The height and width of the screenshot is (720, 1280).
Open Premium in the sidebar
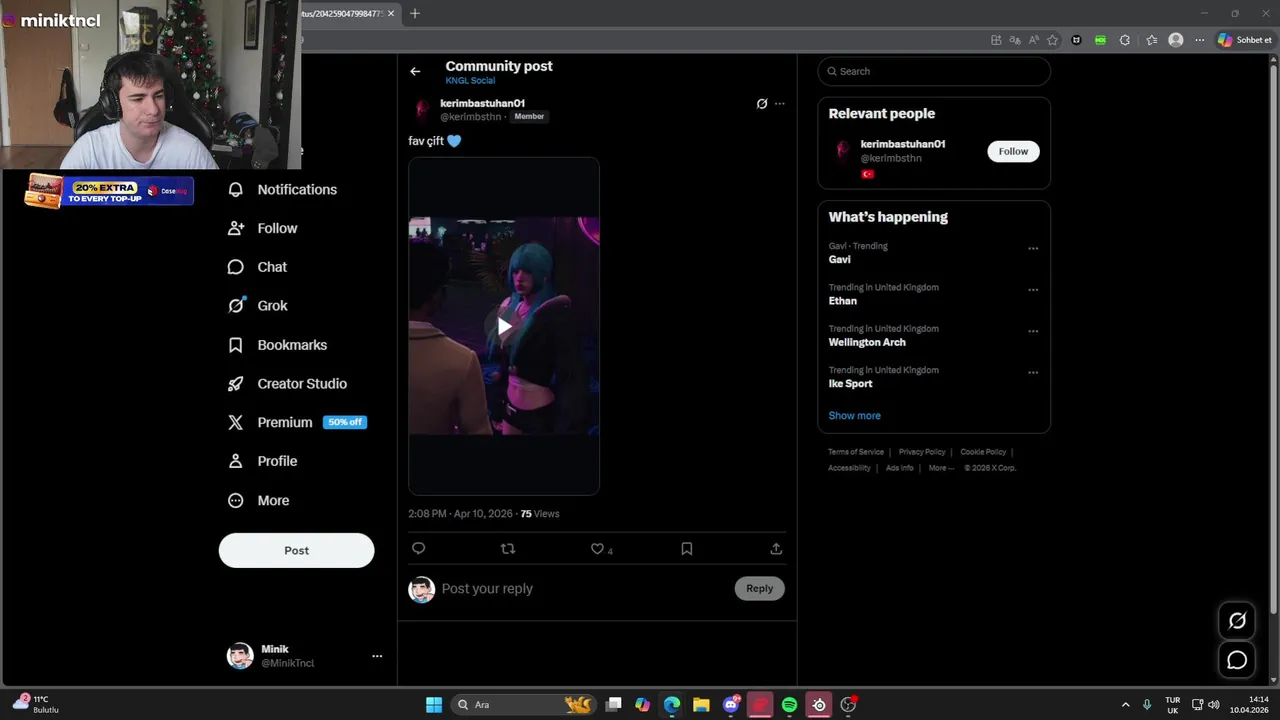[298, 422]
